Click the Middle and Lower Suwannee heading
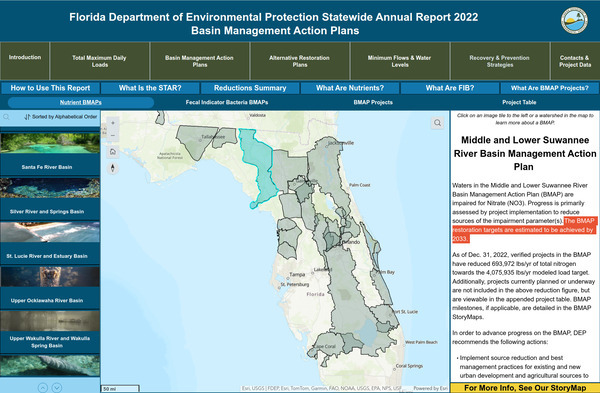600x393 pixels. click(x=524, y=153)
